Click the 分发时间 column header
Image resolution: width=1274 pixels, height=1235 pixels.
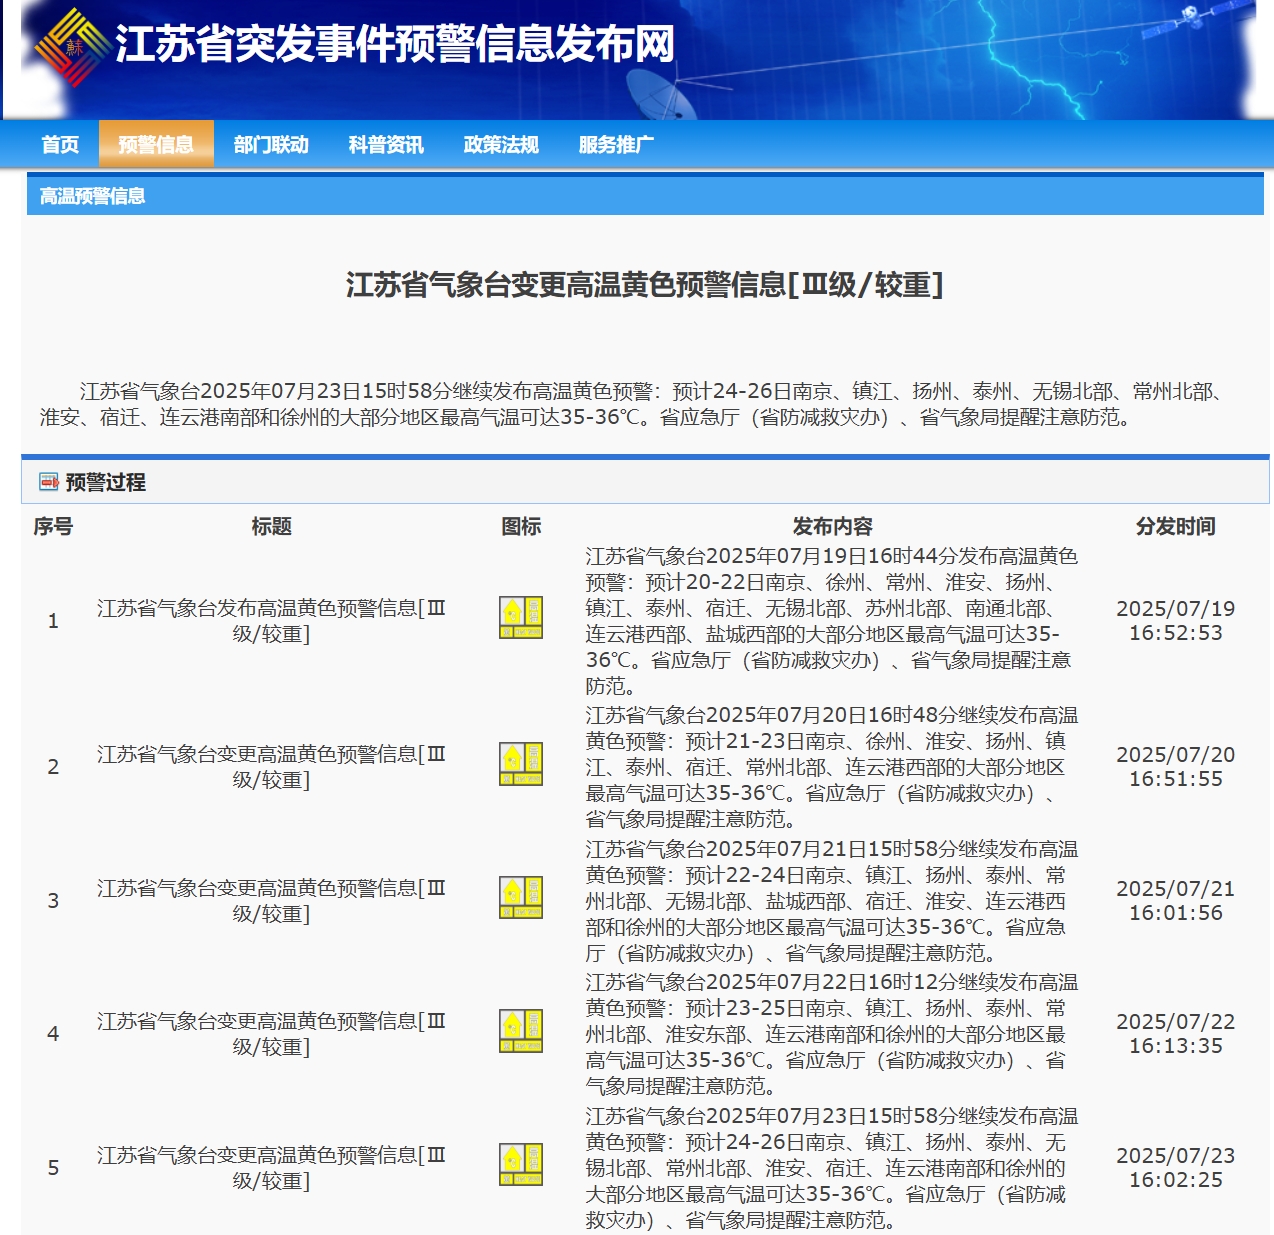click(1176, 527)
